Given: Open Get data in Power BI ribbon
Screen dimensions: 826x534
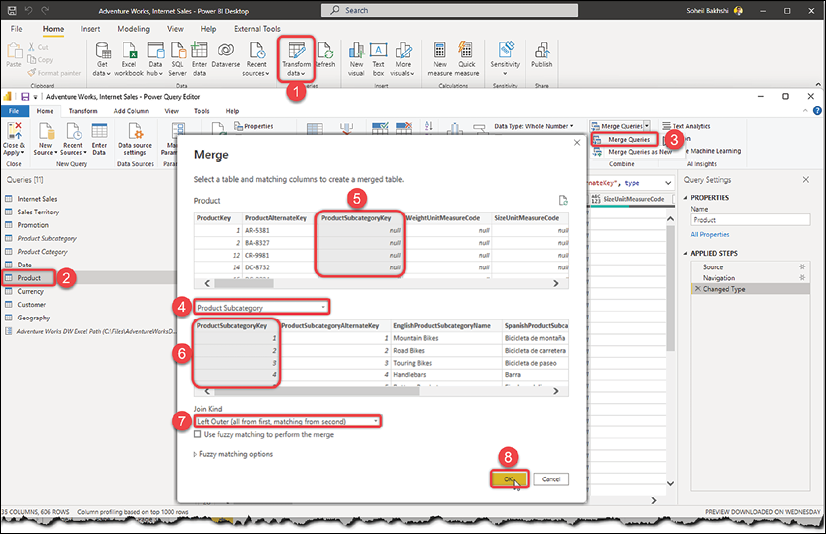Looking at the screenshot, I should click(102, 59).
